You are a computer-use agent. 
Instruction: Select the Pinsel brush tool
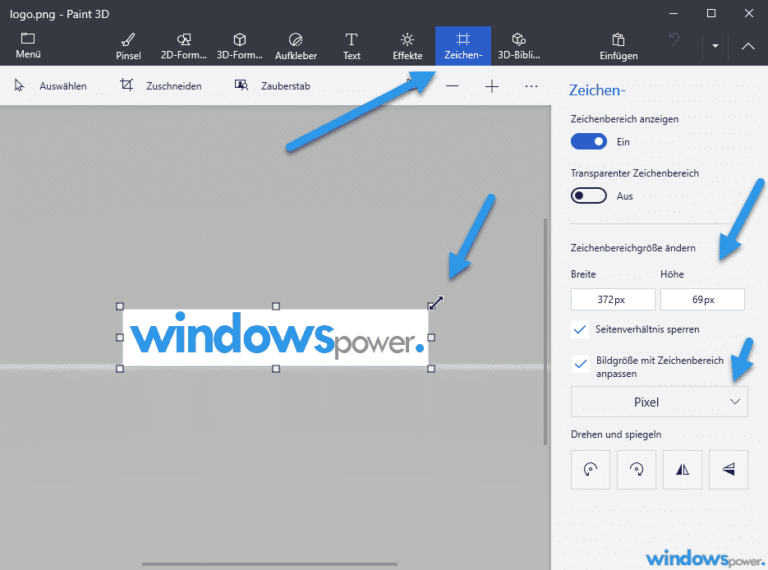pos(128,46)
